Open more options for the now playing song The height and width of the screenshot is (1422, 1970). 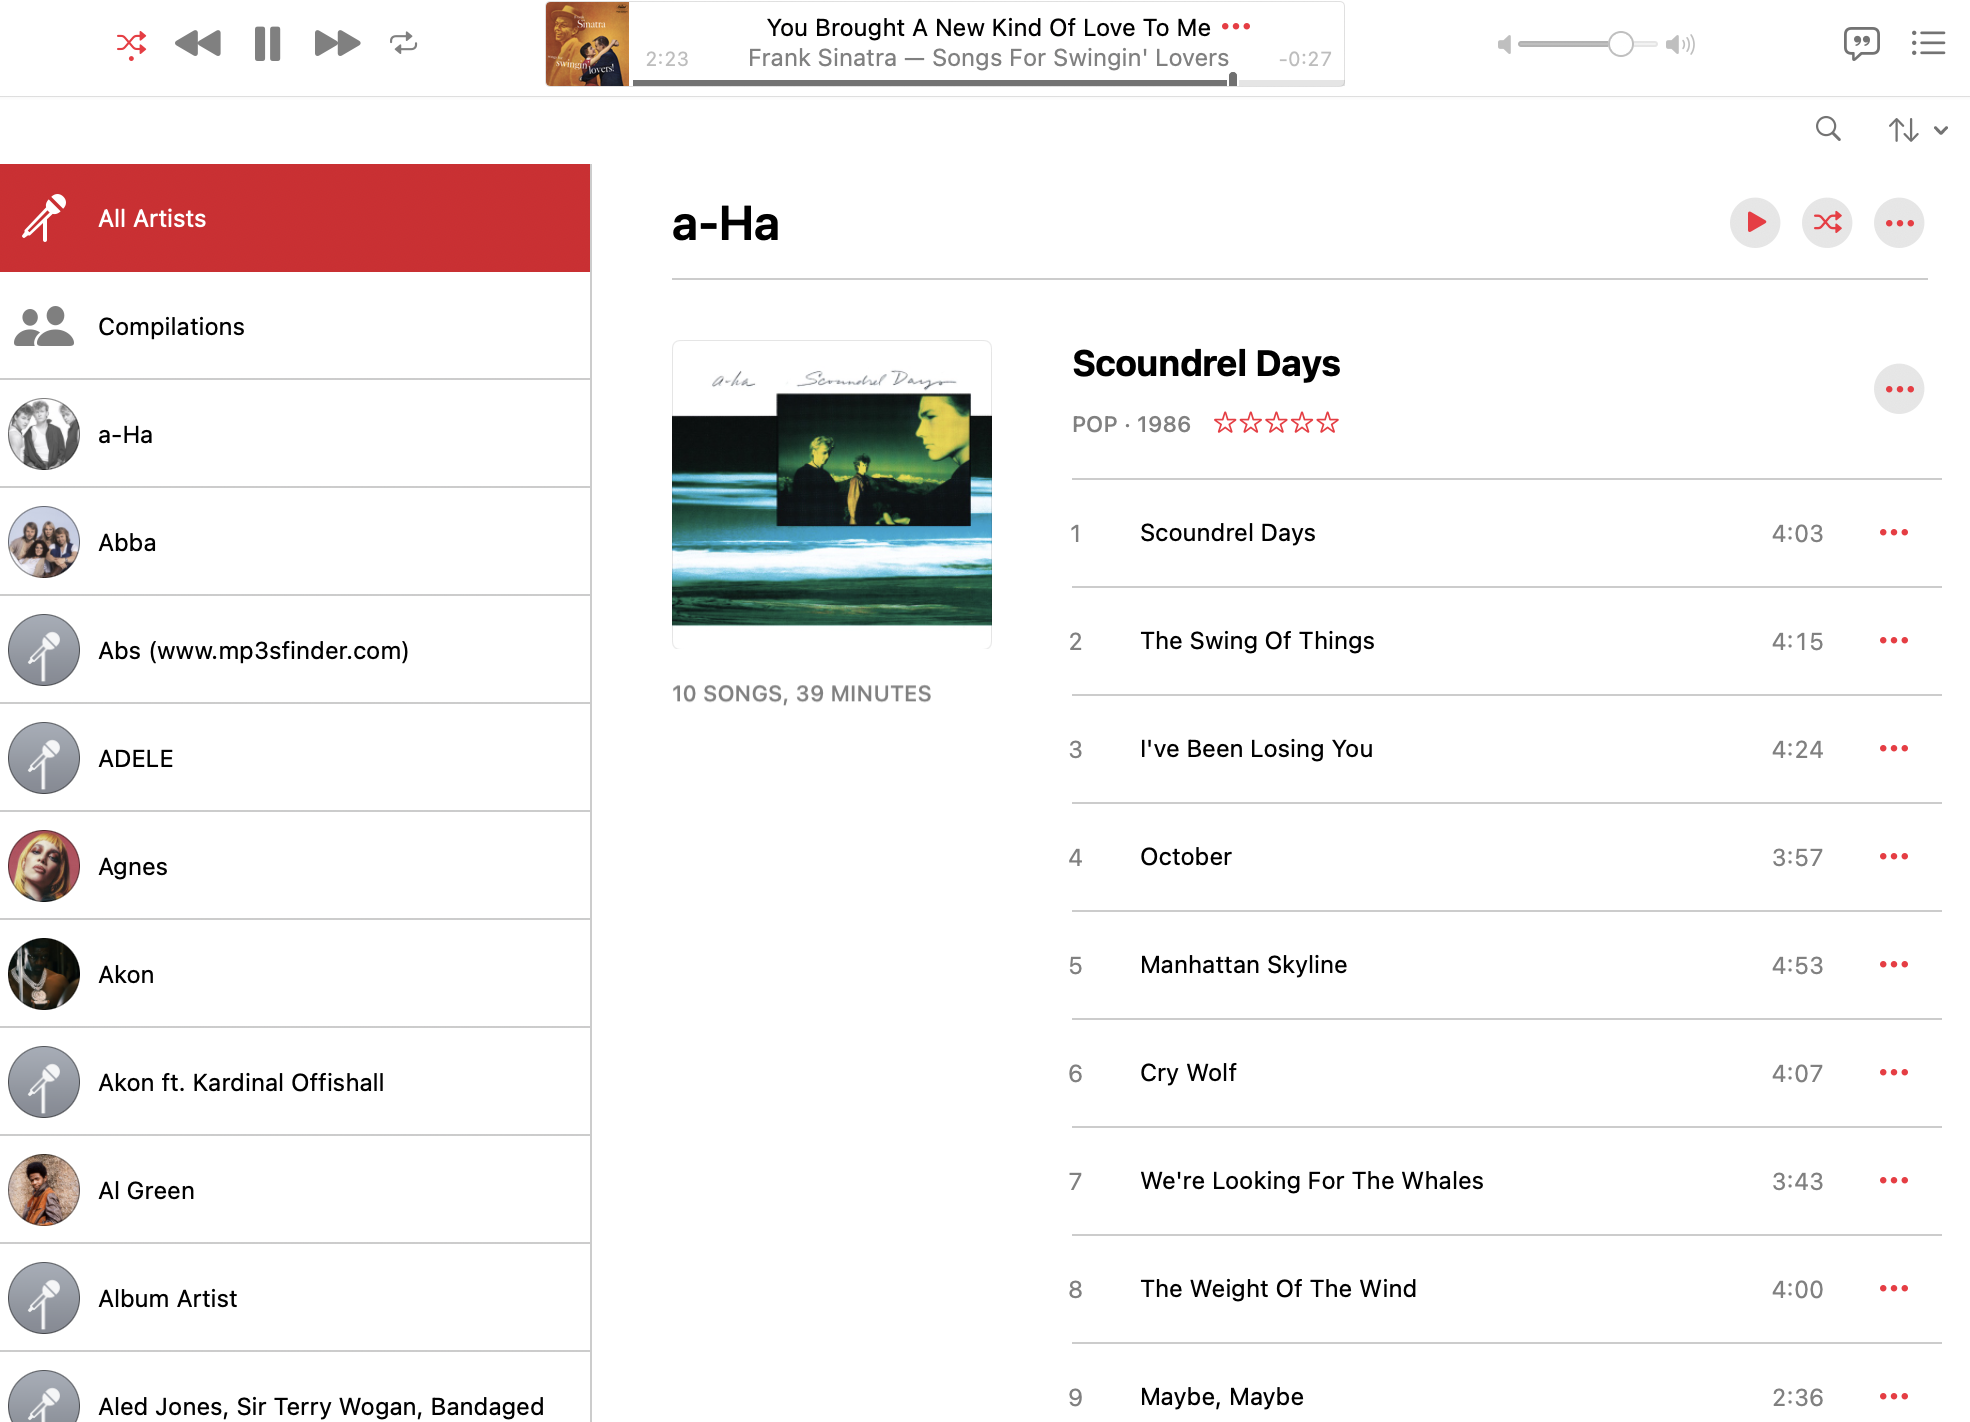(x=1236, y=27)
